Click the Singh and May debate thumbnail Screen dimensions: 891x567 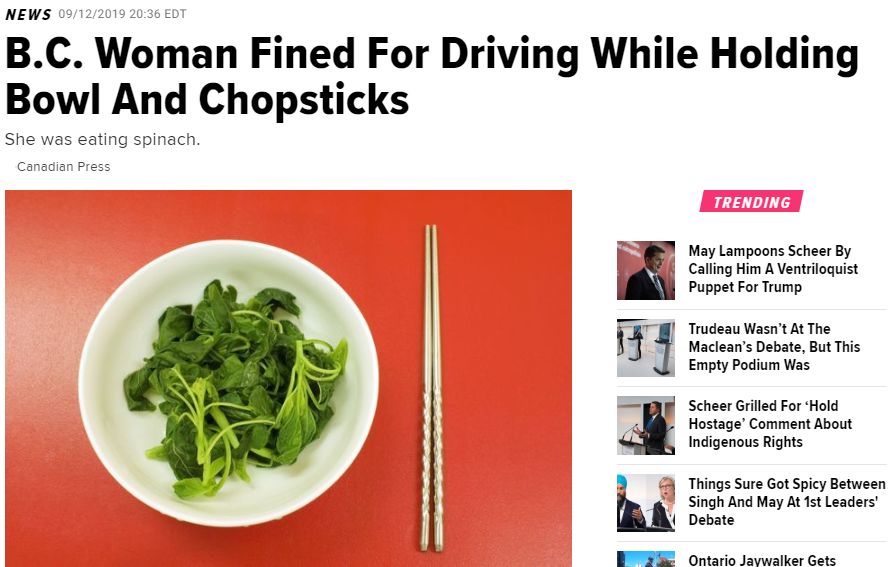click(x=646, y=503)
